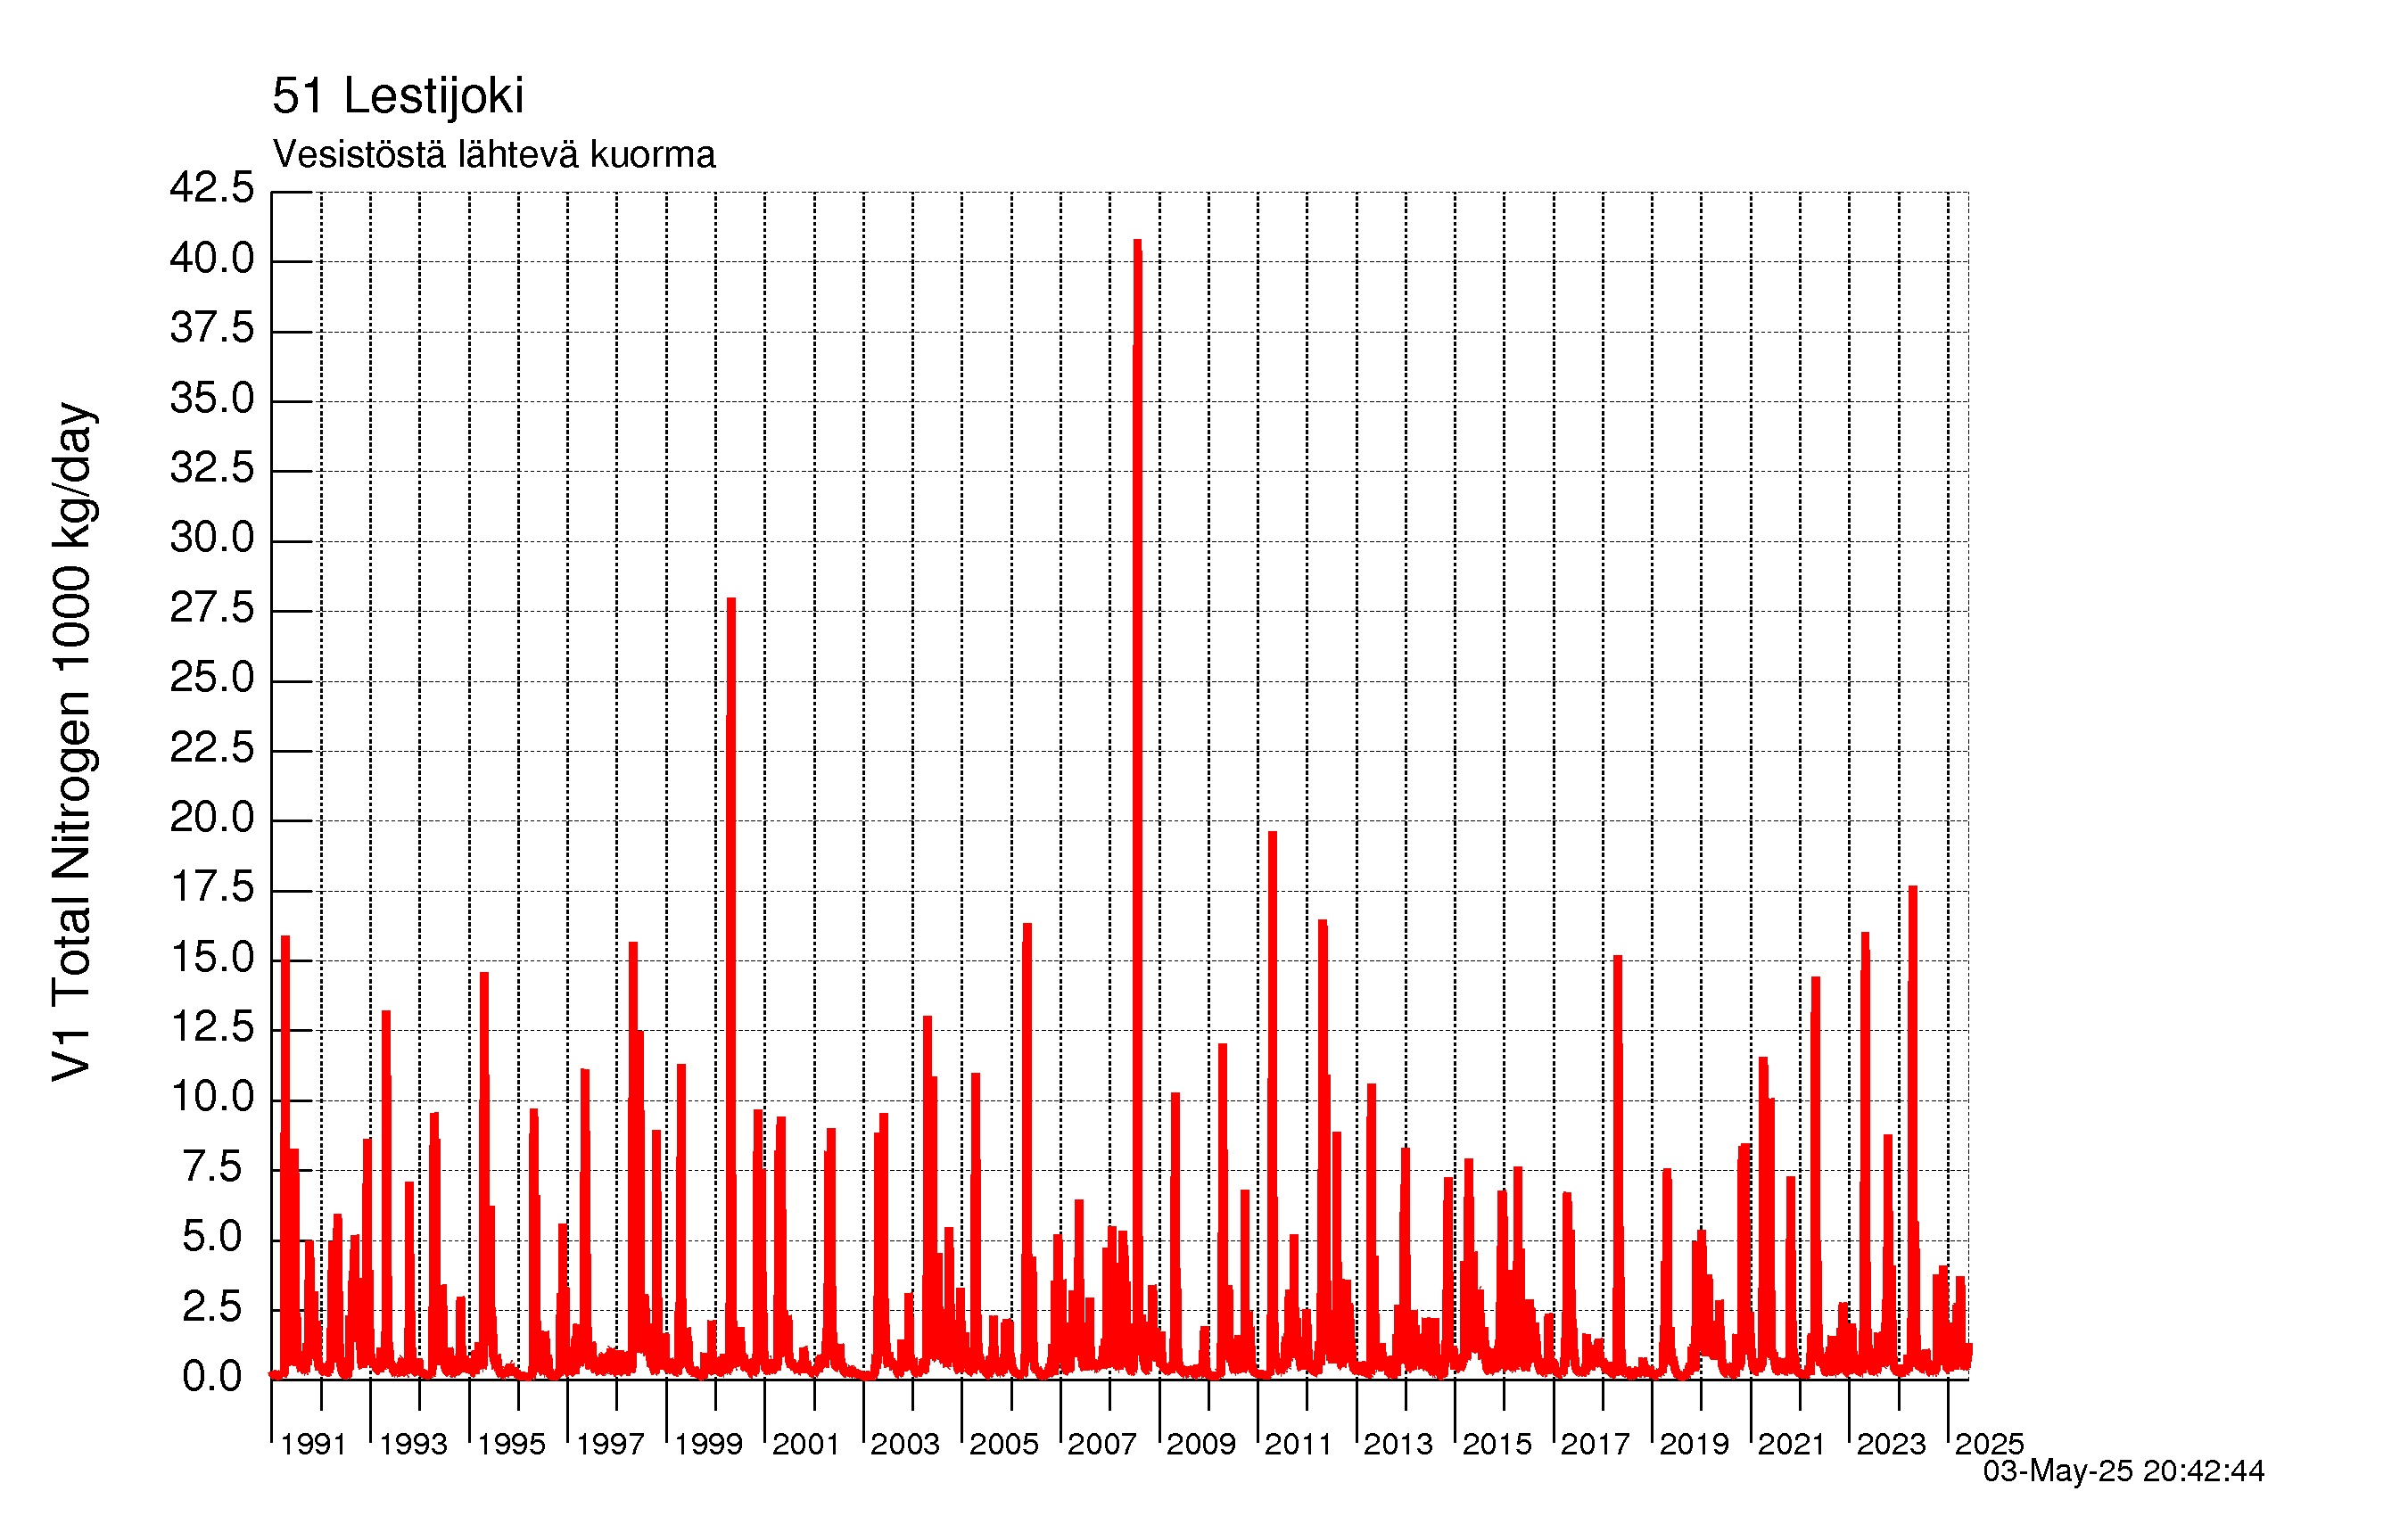Click y-axis value 32.5
Screen dimensions: 2408x1516
212,468
